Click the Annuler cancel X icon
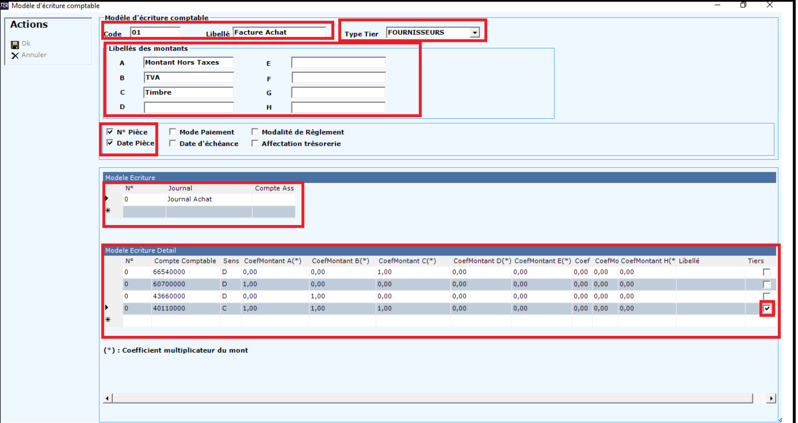The width and height of the screenshot is (798, 423). (15, 55)
